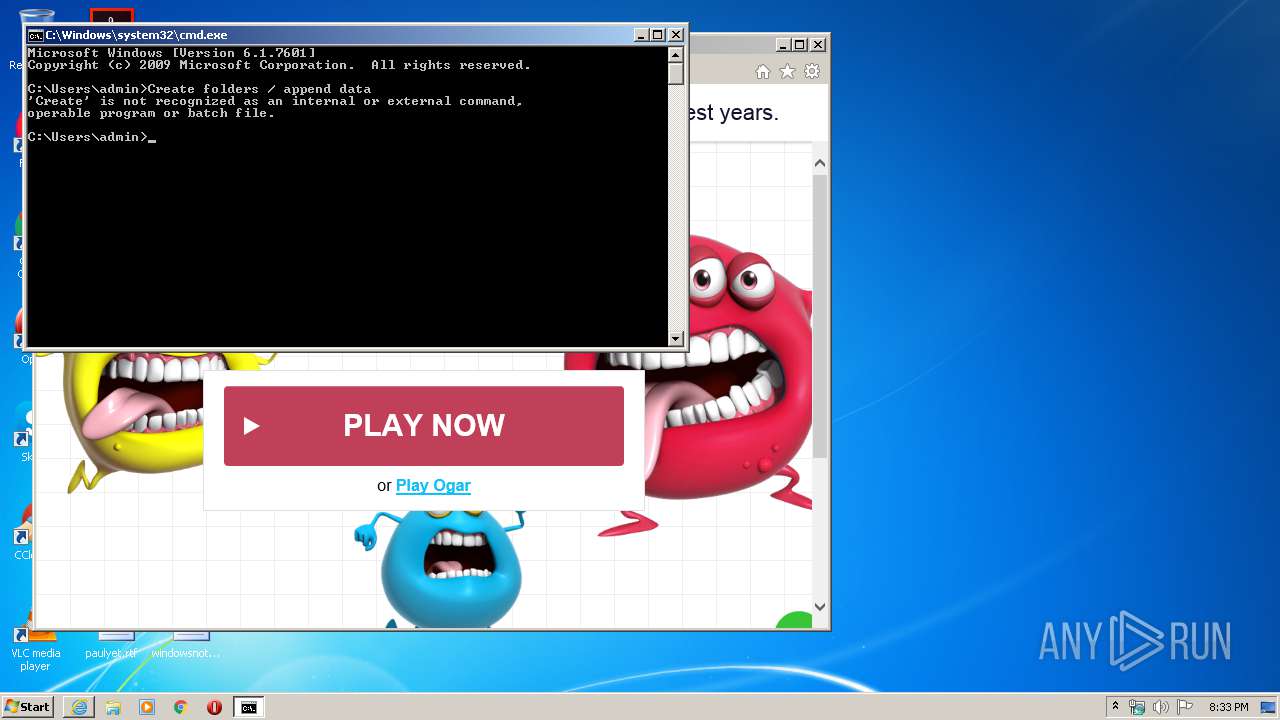Open the volume speaker tray icon

[1161, 707]
